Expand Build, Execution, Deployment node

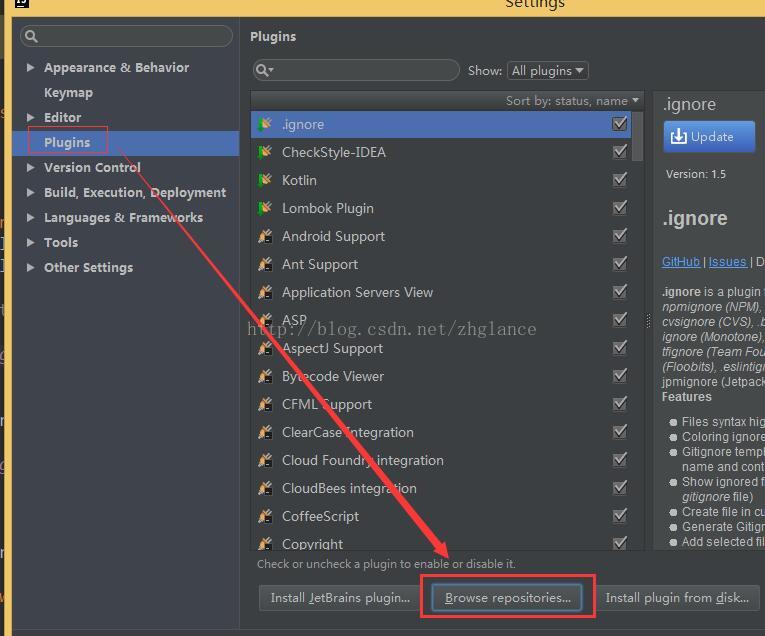click(x=30, y=192)
